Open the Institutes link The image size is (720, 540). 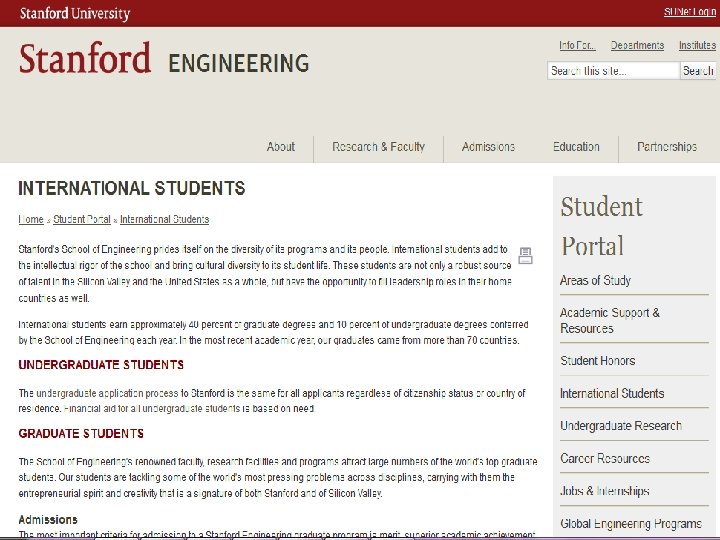[x=697, y=45]
